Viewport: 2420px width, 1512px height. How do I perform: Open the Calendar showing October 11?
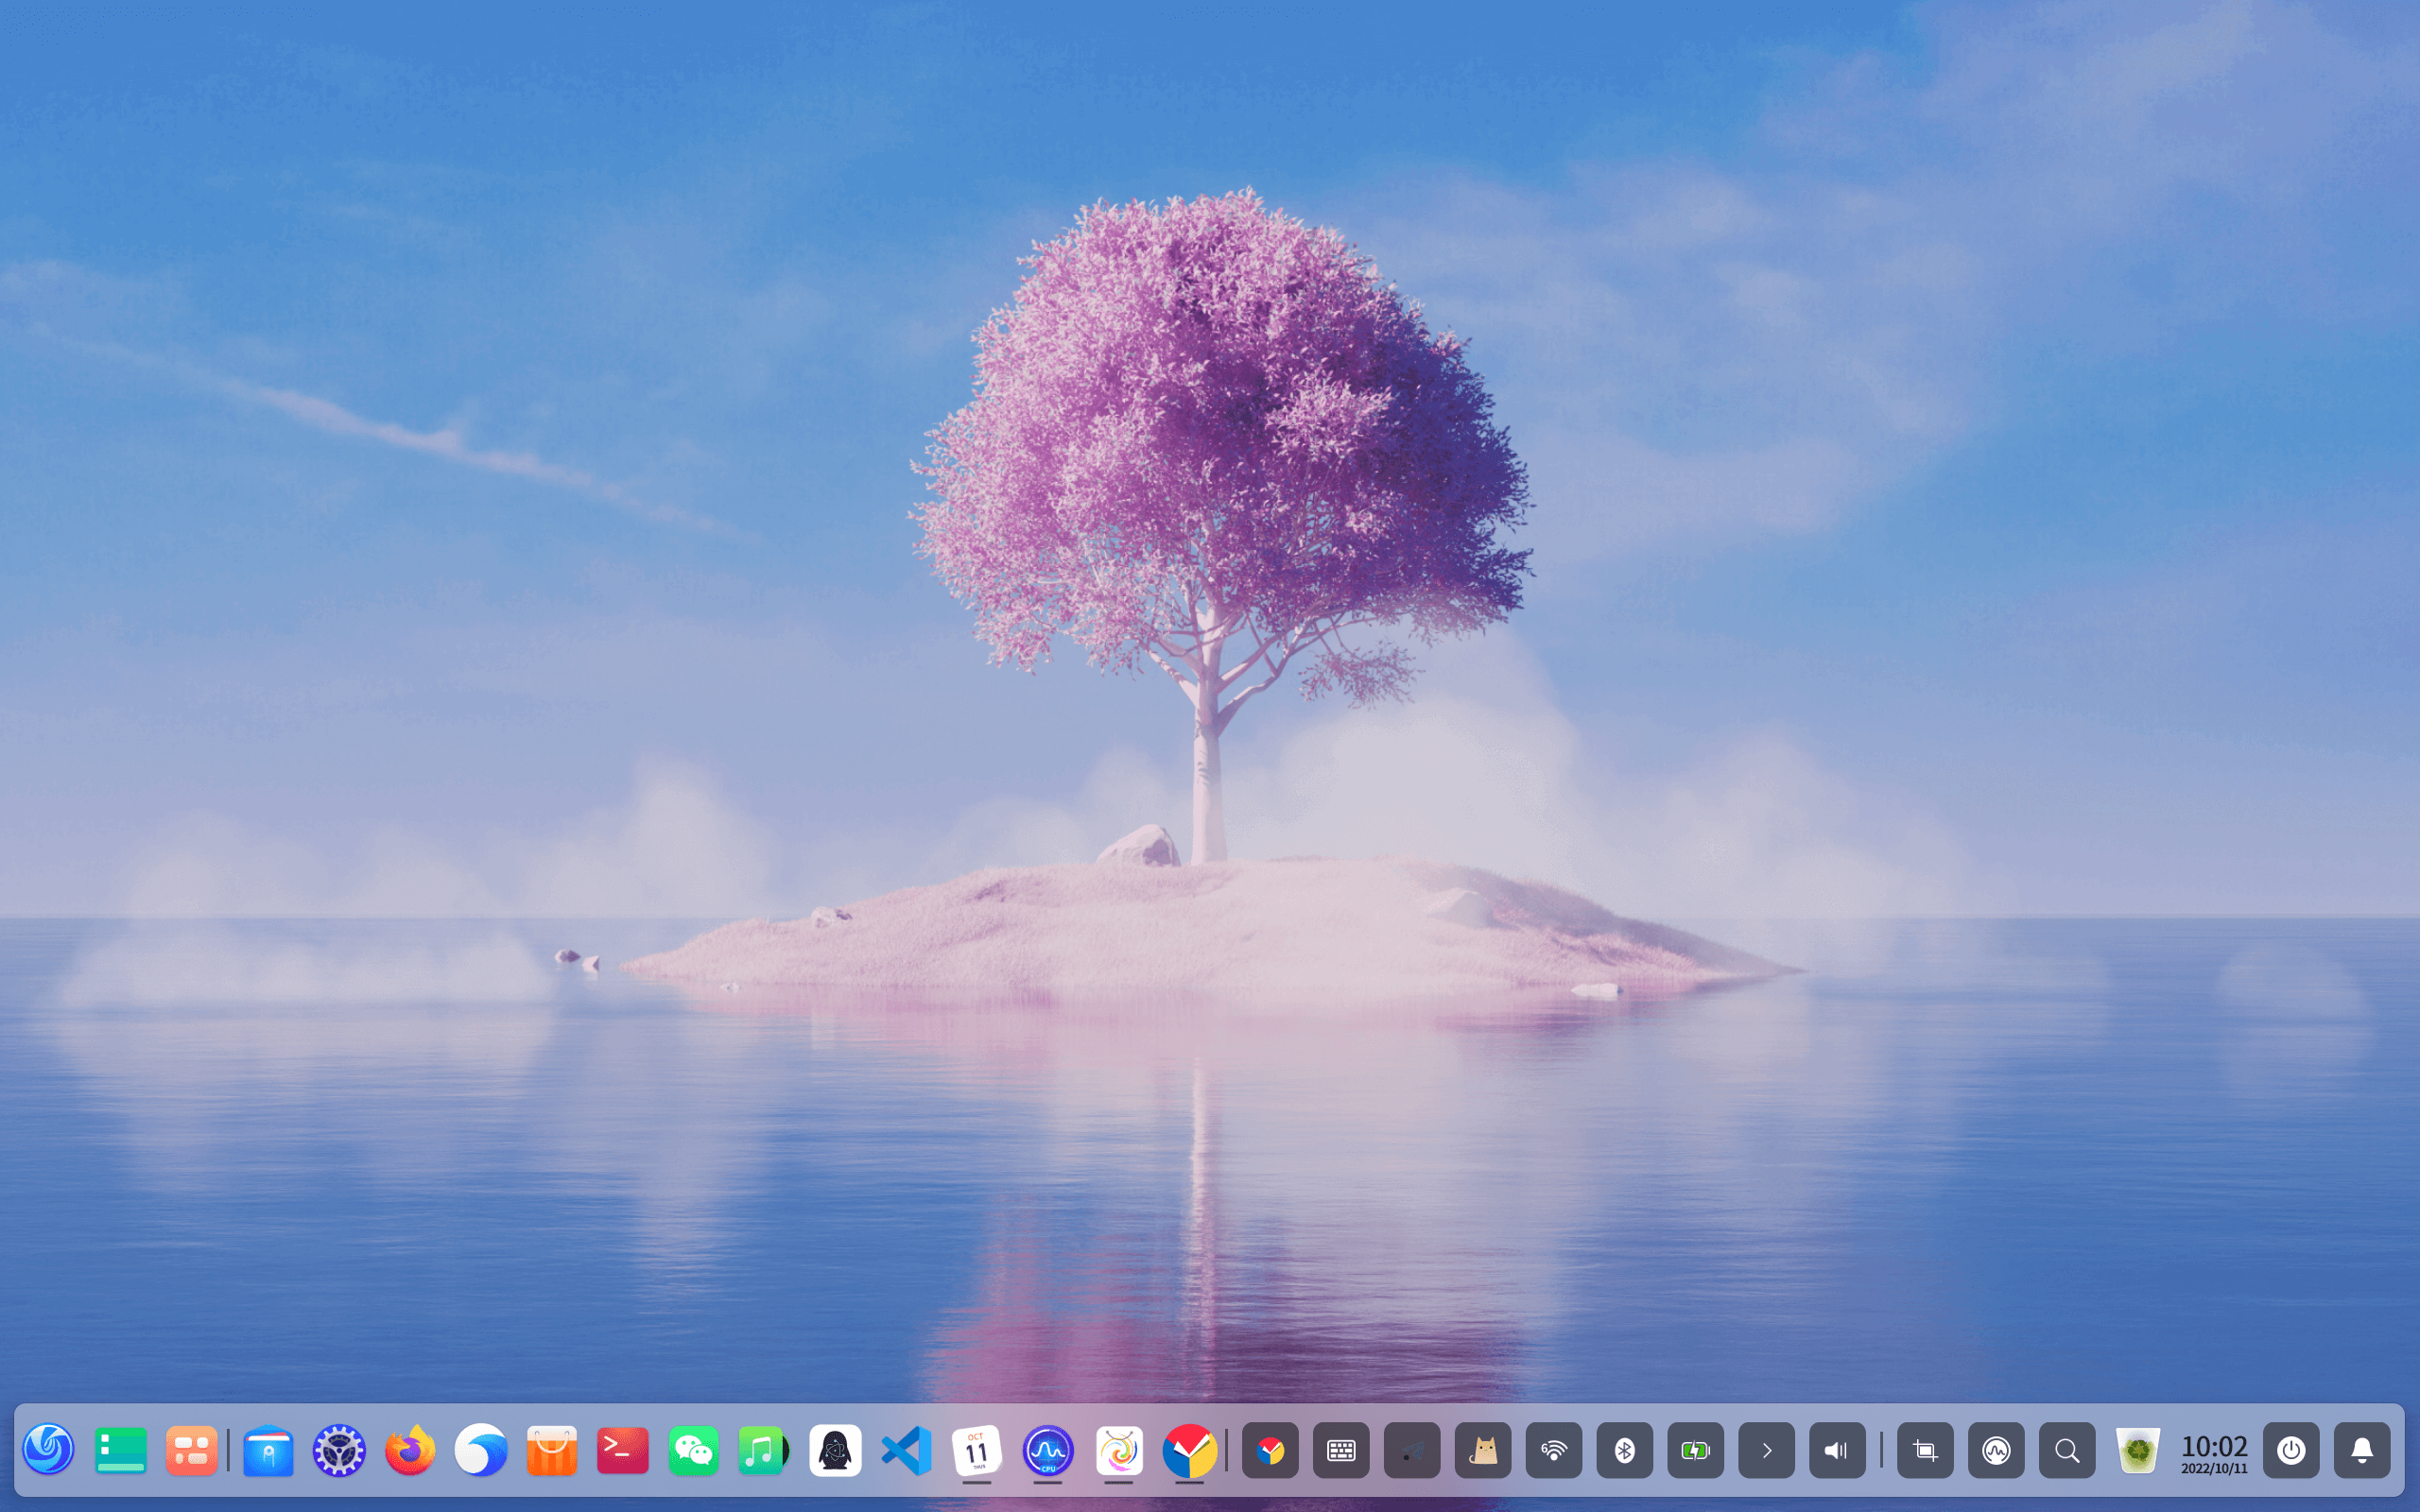(977, 1450)
